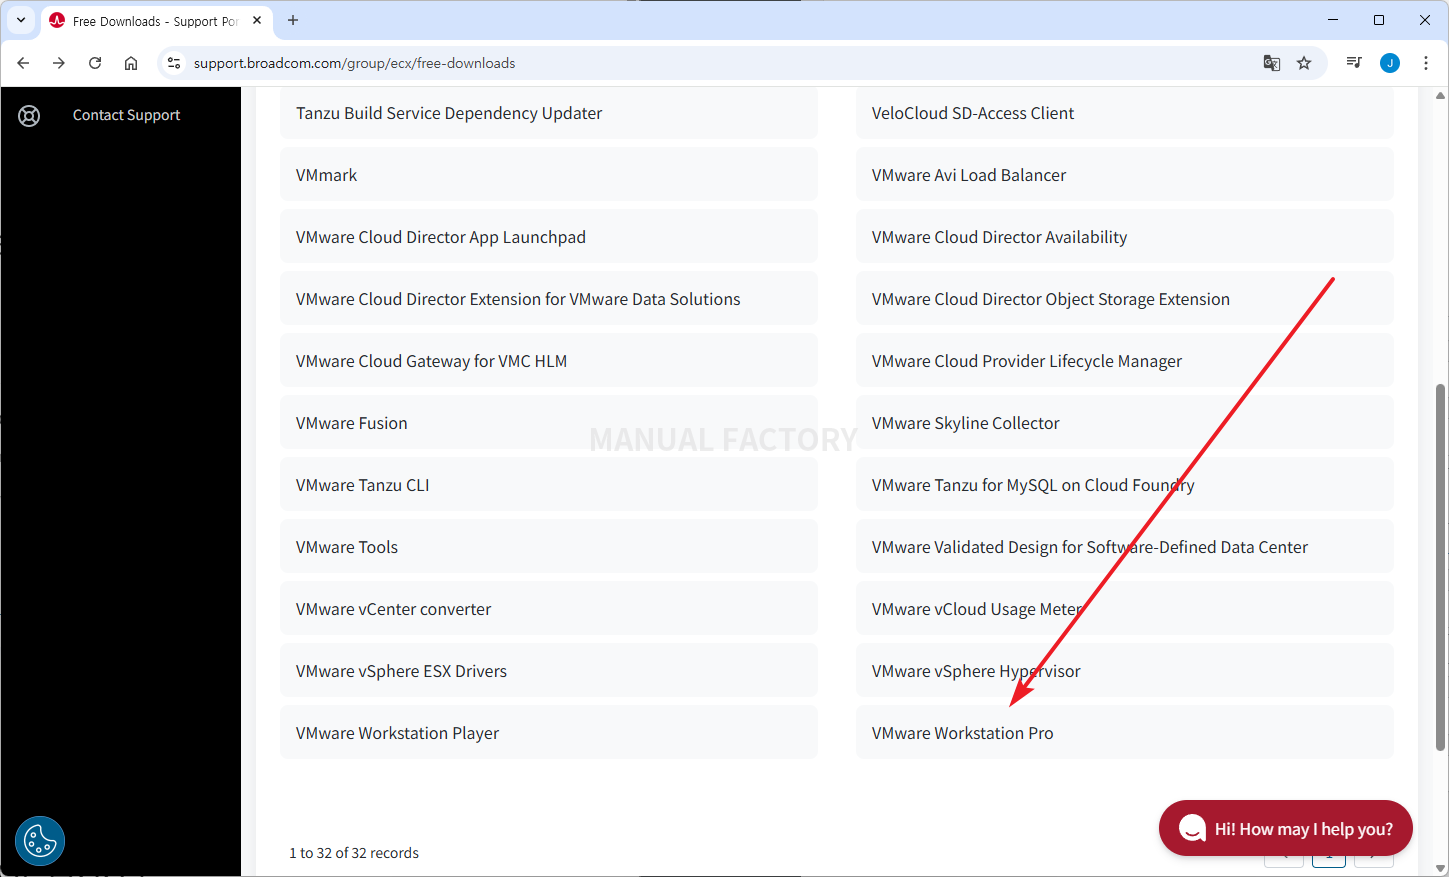Navigate back to the previous page
The width and height of the screenshot is (1449, 877).
(23, 62)
